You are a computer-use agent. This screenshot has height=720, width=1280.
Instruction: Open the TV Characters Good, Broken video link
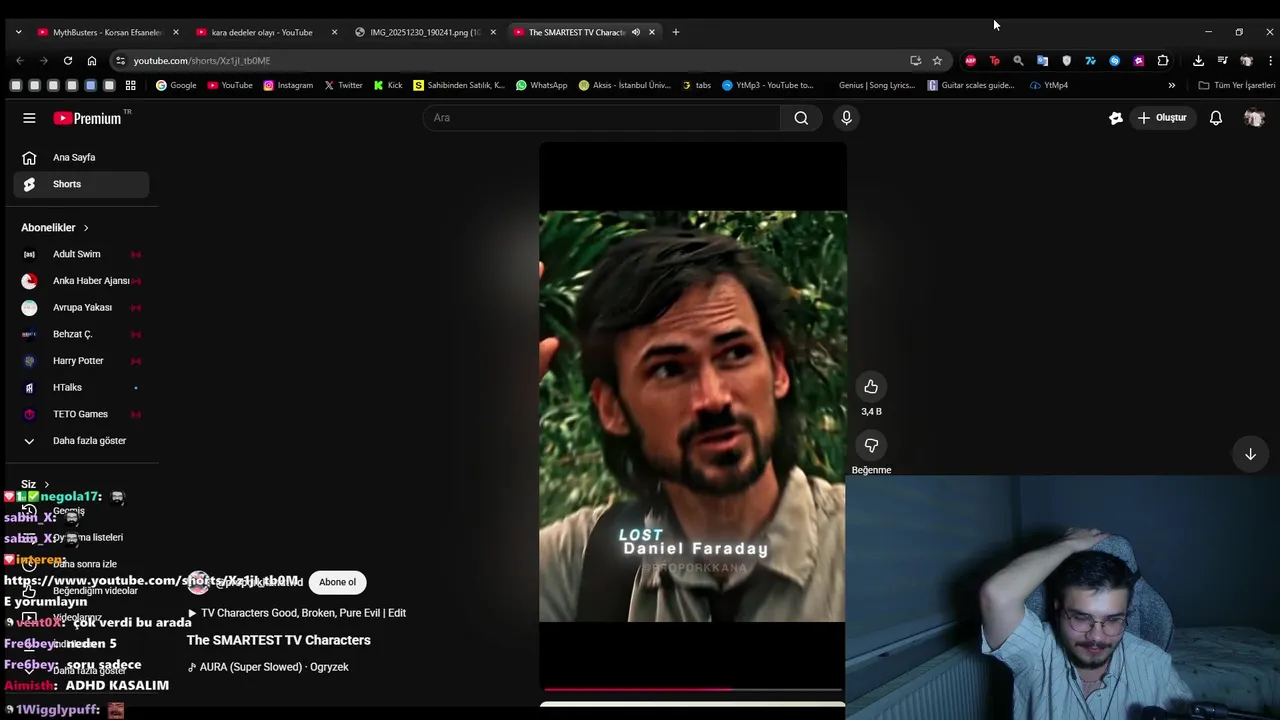point(297,613)
